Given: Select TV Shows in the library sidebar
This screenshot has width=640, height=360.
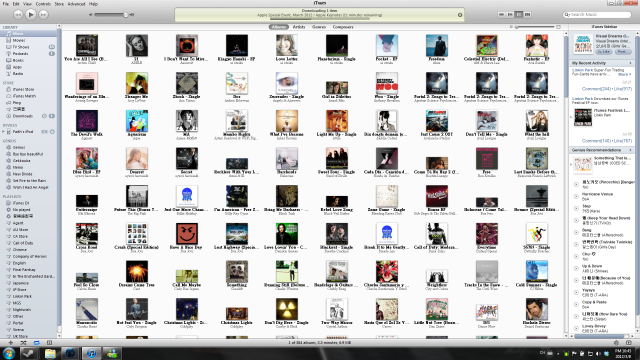Looking at the screenshot, I should pos(29,47).
